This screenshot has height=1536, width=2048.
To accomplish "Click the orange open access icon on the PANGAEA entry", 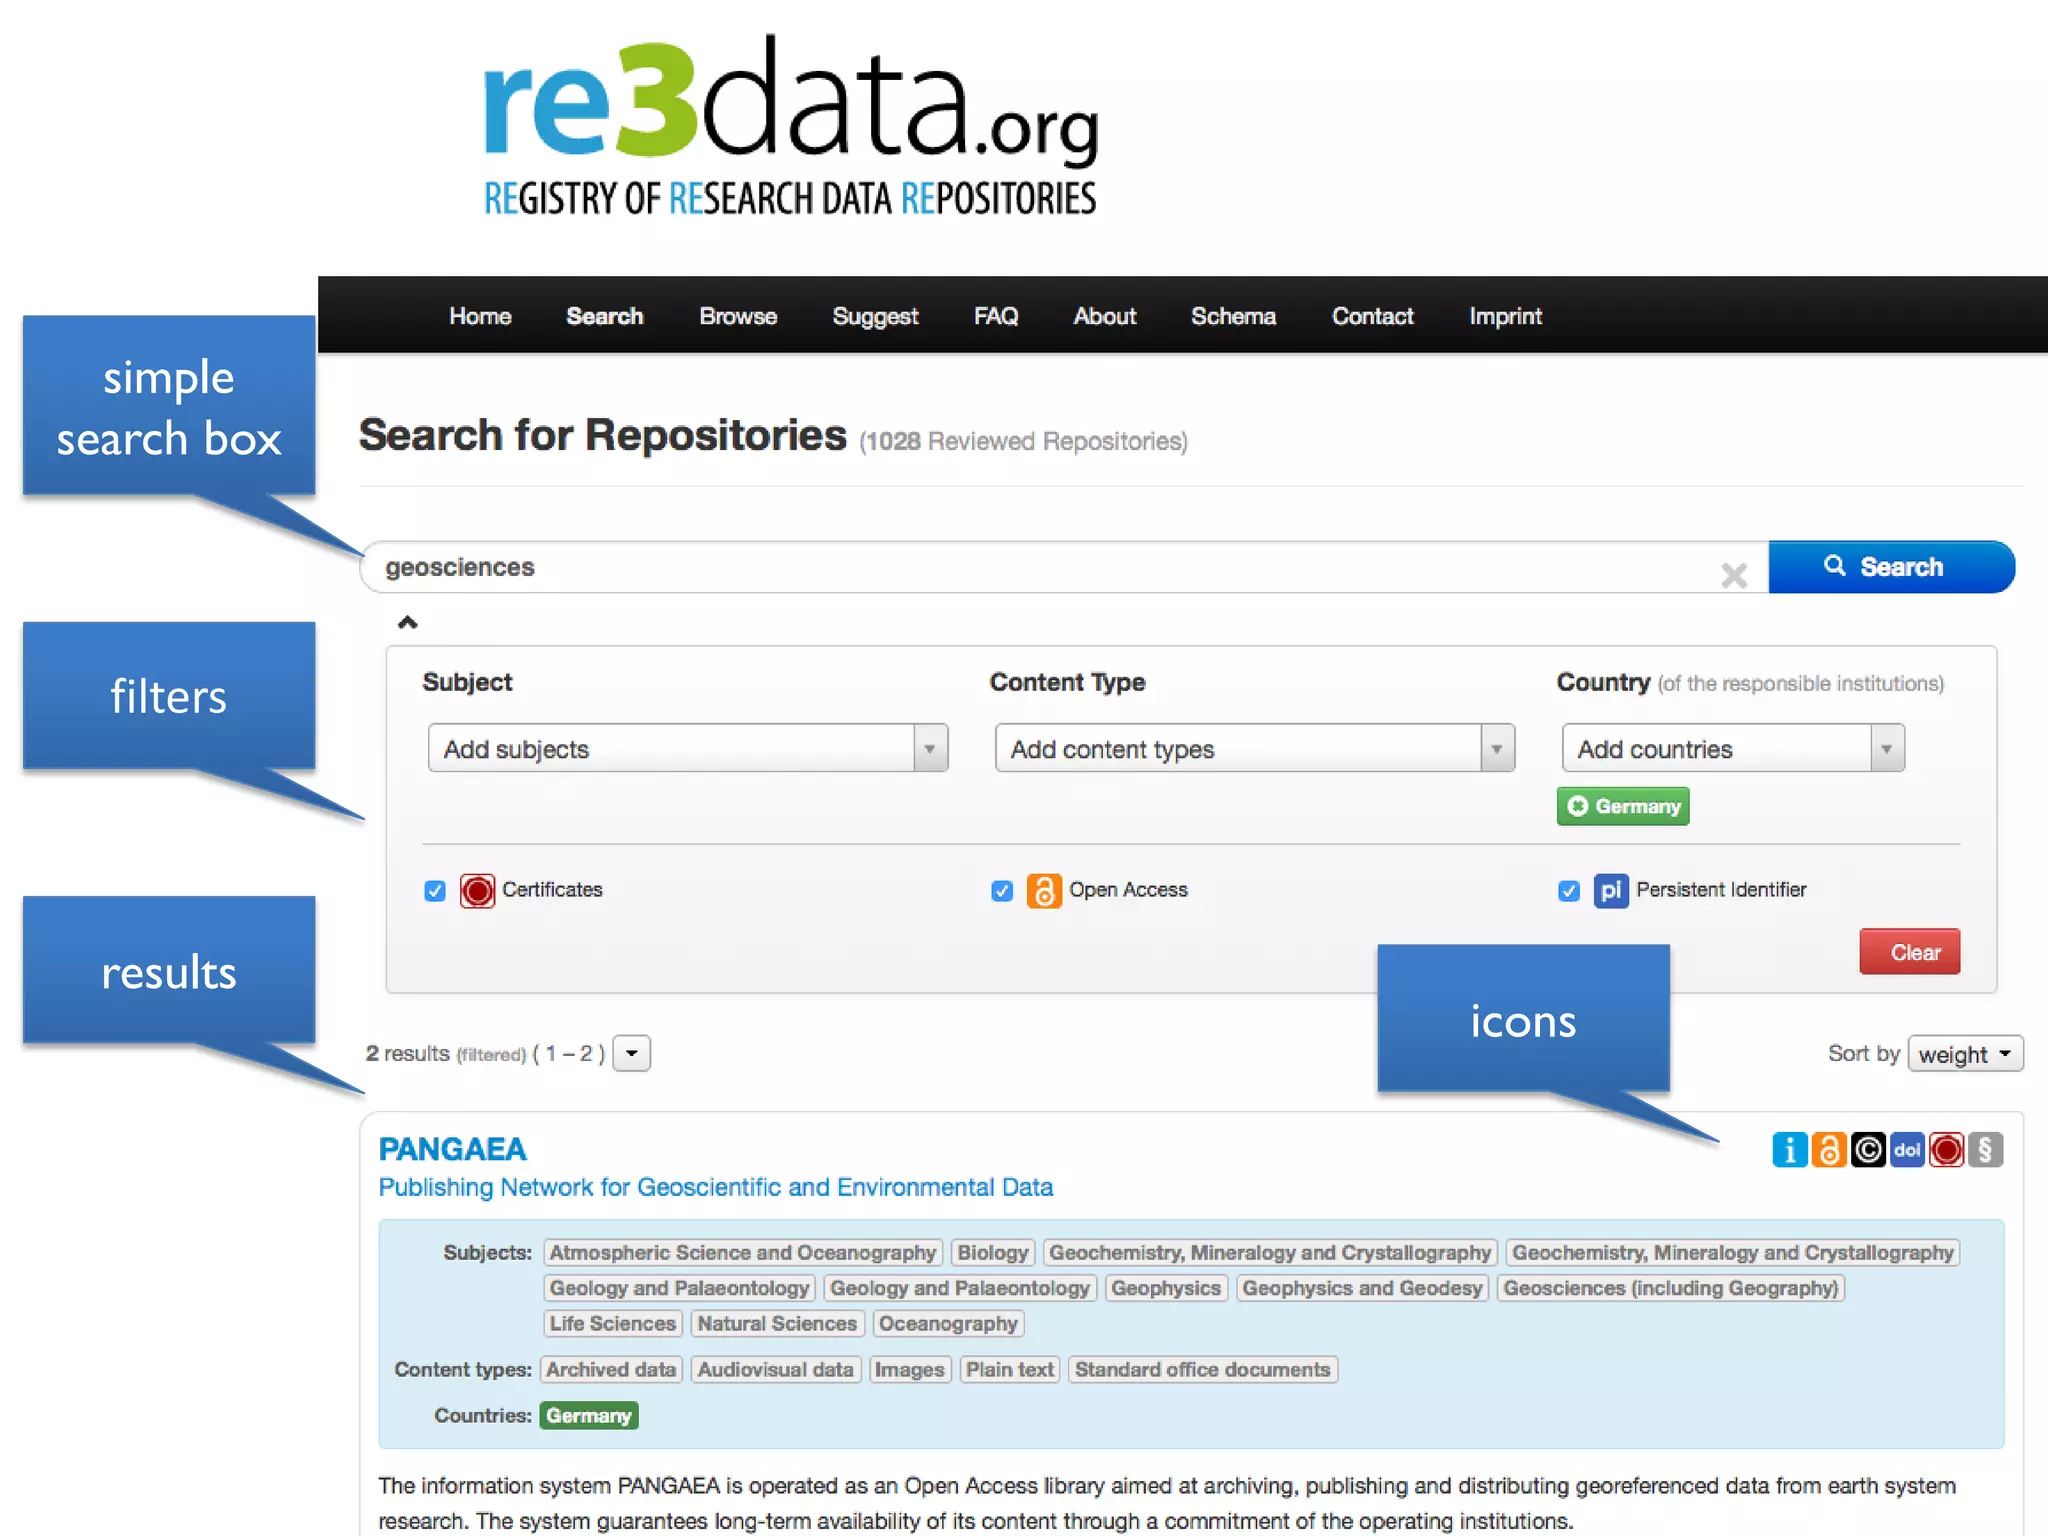I will pos(1828,1150).
